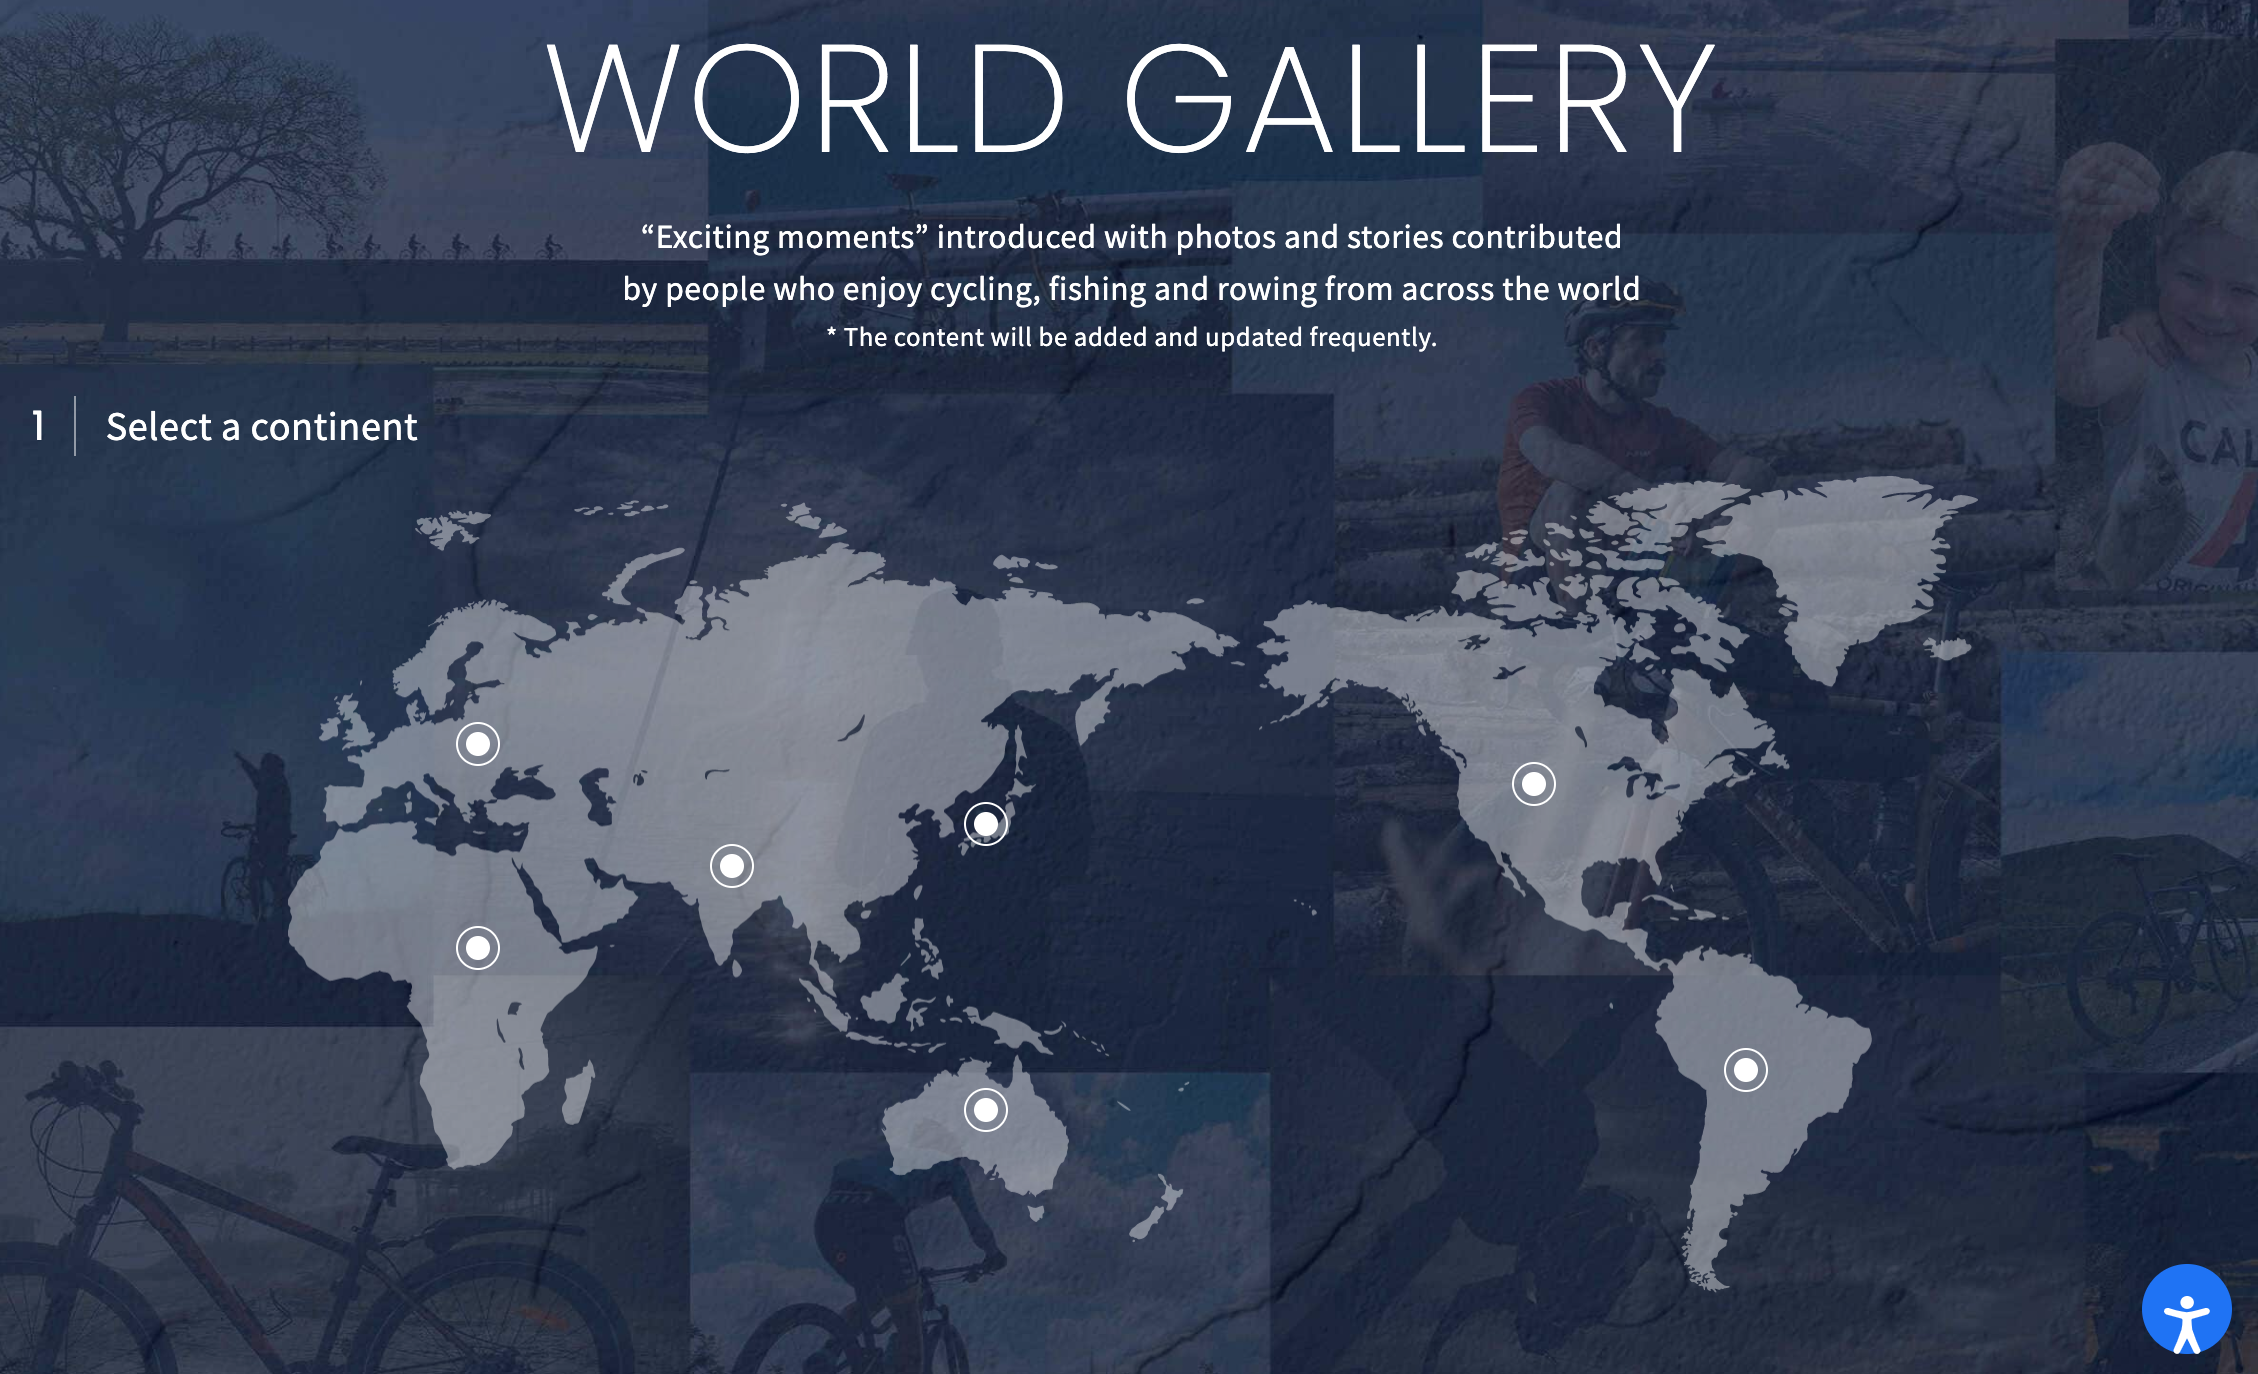
Task: Select the South America map marker
Action: click(x=1746, y=1070)
